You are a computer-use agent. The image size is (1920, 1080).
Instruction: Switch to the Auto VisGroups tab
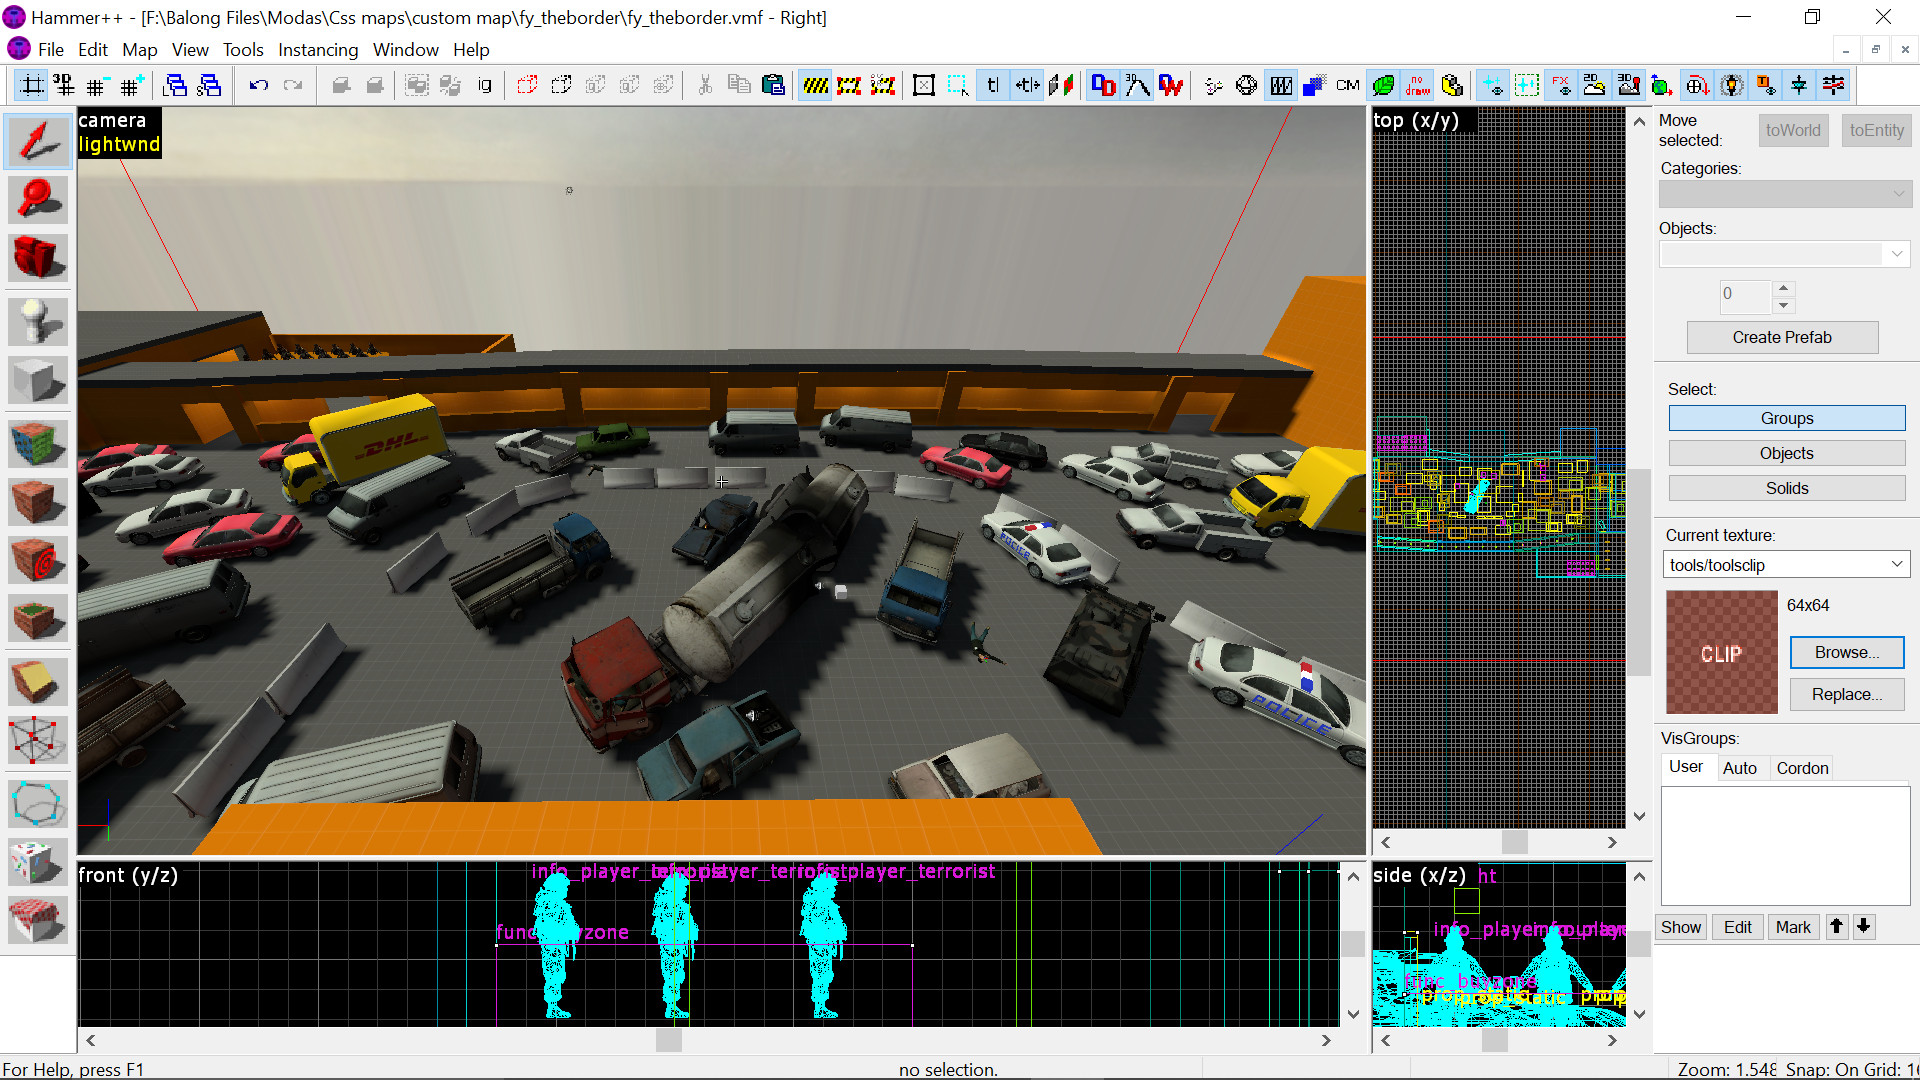pos(1739,768)
